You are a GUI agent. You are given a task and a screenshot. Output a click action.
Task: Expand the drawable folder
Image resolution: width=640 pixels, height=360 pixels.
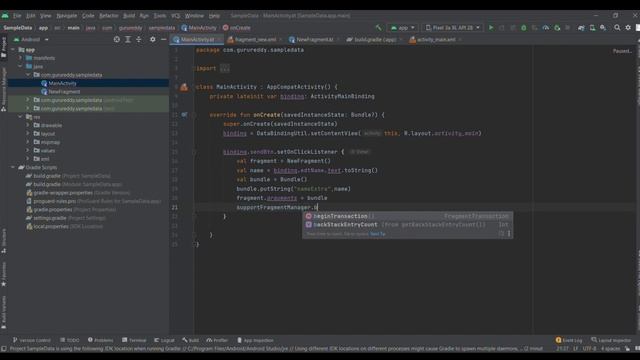[x=28, y=125]
